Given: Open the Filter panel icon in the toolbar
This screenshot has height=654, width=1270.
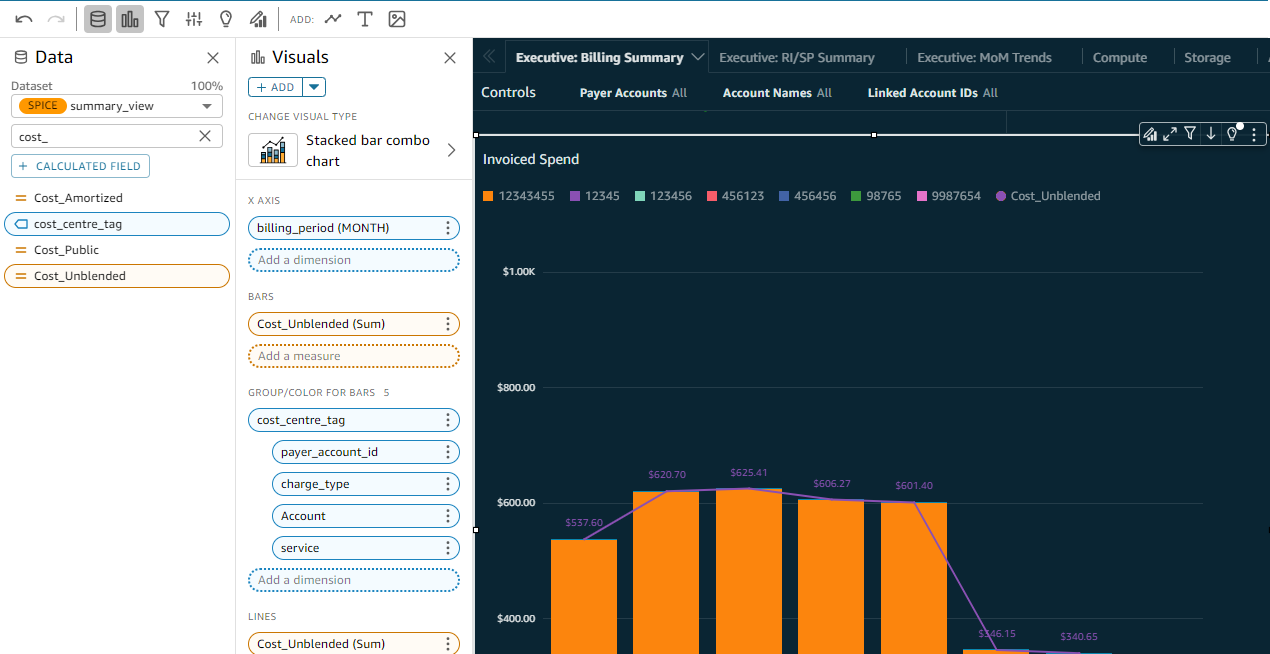Looking at the screenshot, I should click(x=161, y=18).
